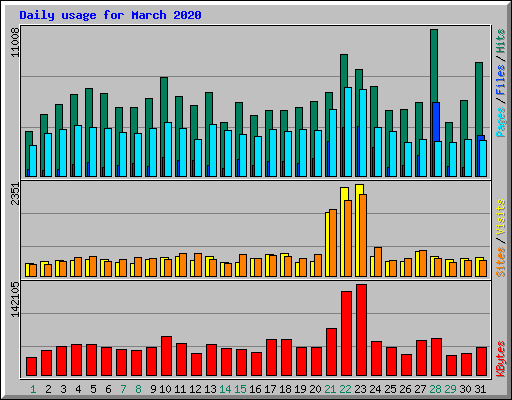The height and width of the screenshot is (400, 512).
Task: Select the day 17 label on the x-axis
Action: (x=270, y=389)
